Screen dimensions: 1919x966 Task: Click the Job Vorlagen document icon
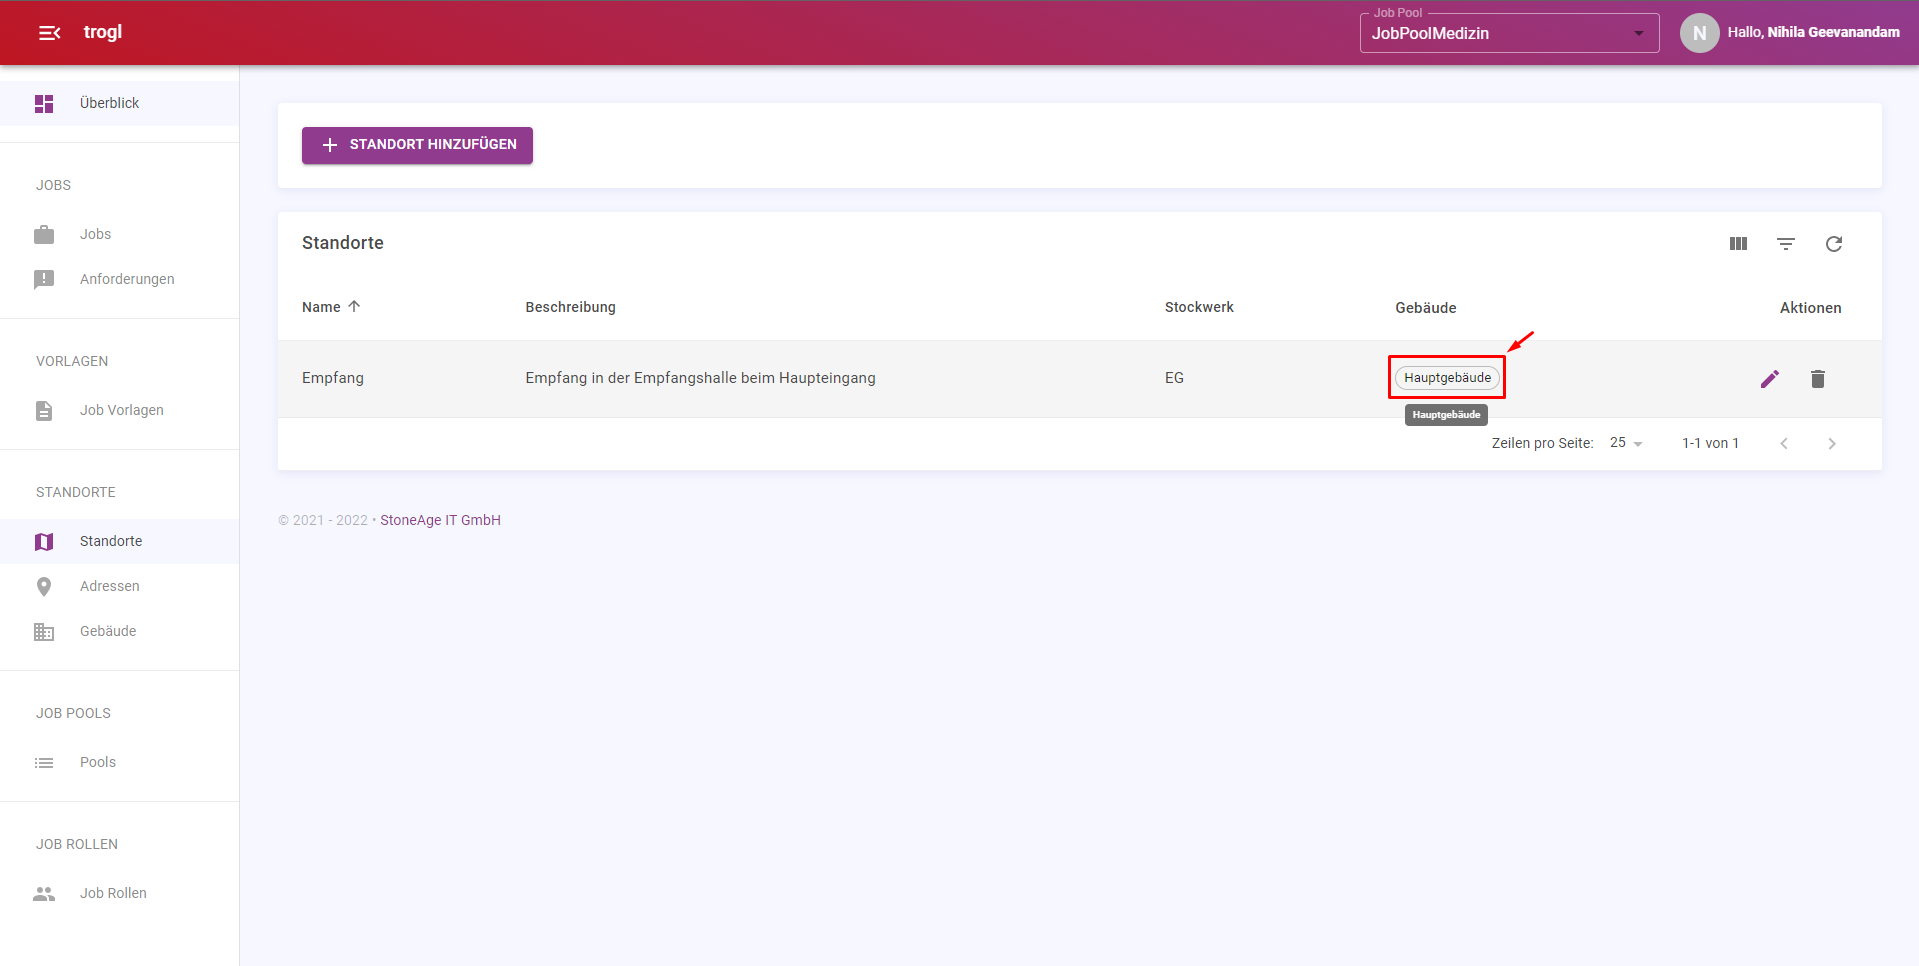click(44, 411)
